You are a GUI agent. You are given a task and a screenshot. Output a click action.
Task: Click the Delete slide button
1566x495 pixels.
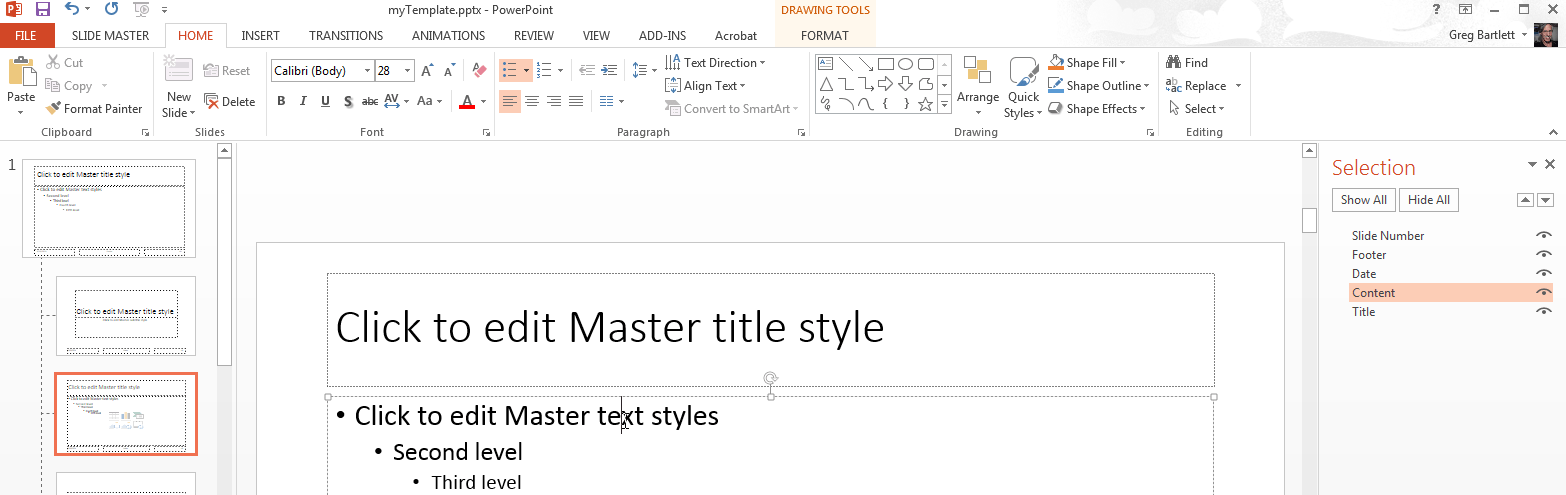(x=230, y=101)
